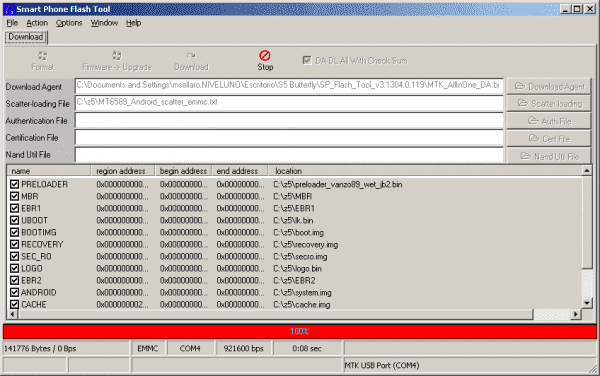
Task: Click the 'location' column header
Action: (424, 171)
